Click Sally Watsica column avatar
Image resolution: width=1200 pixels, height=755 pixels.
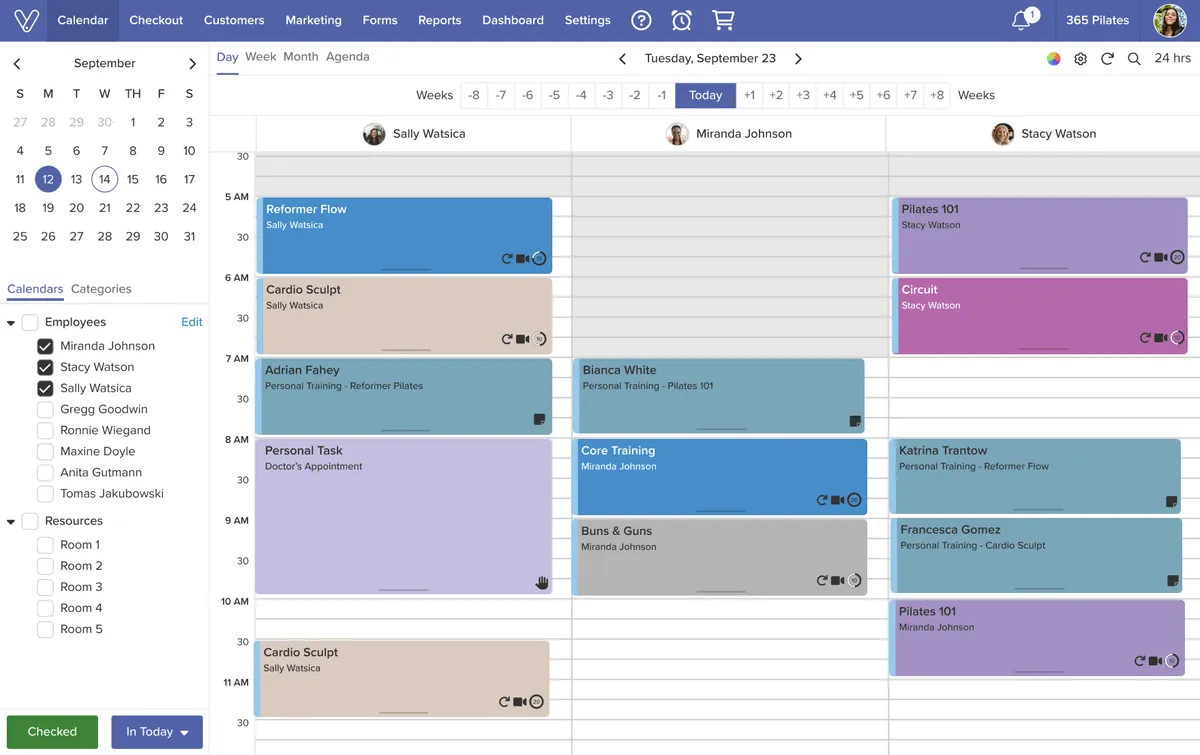(x=374, y=134)
